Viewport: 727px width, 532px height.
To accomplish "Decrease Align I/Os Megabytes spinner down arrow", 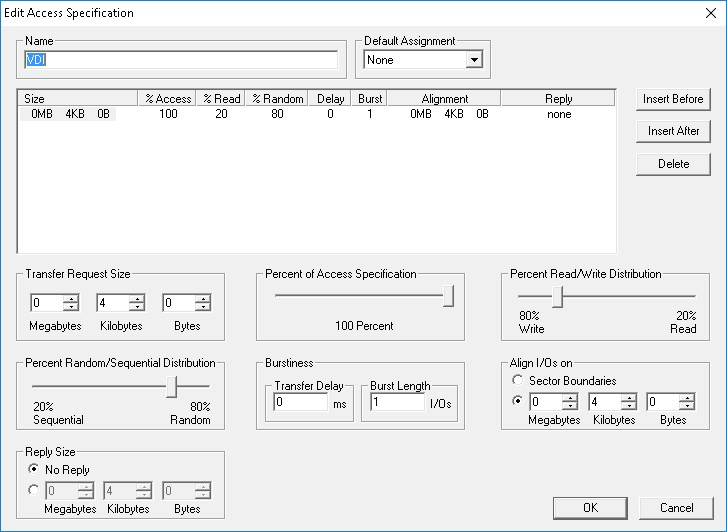I will coord(570,406).
